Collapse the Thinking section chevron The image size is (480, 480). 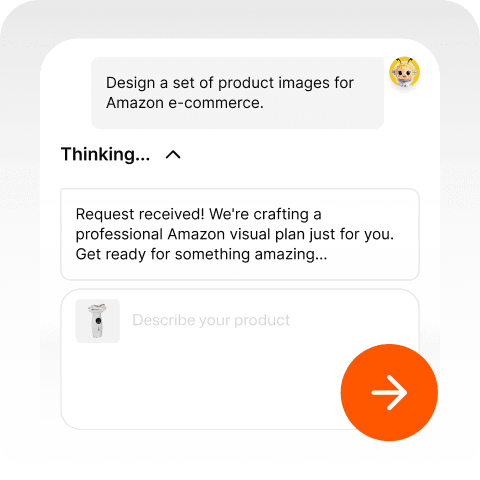click(x=173, y=155)
